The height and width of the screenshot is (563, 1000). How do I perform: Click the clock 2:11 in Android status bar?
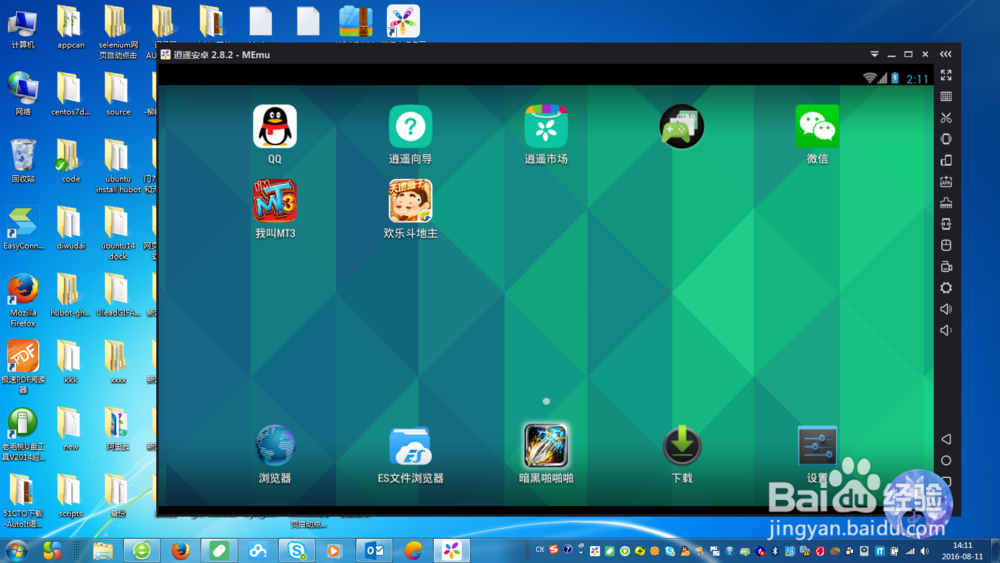pyautogui.click(x=917, y=79)
